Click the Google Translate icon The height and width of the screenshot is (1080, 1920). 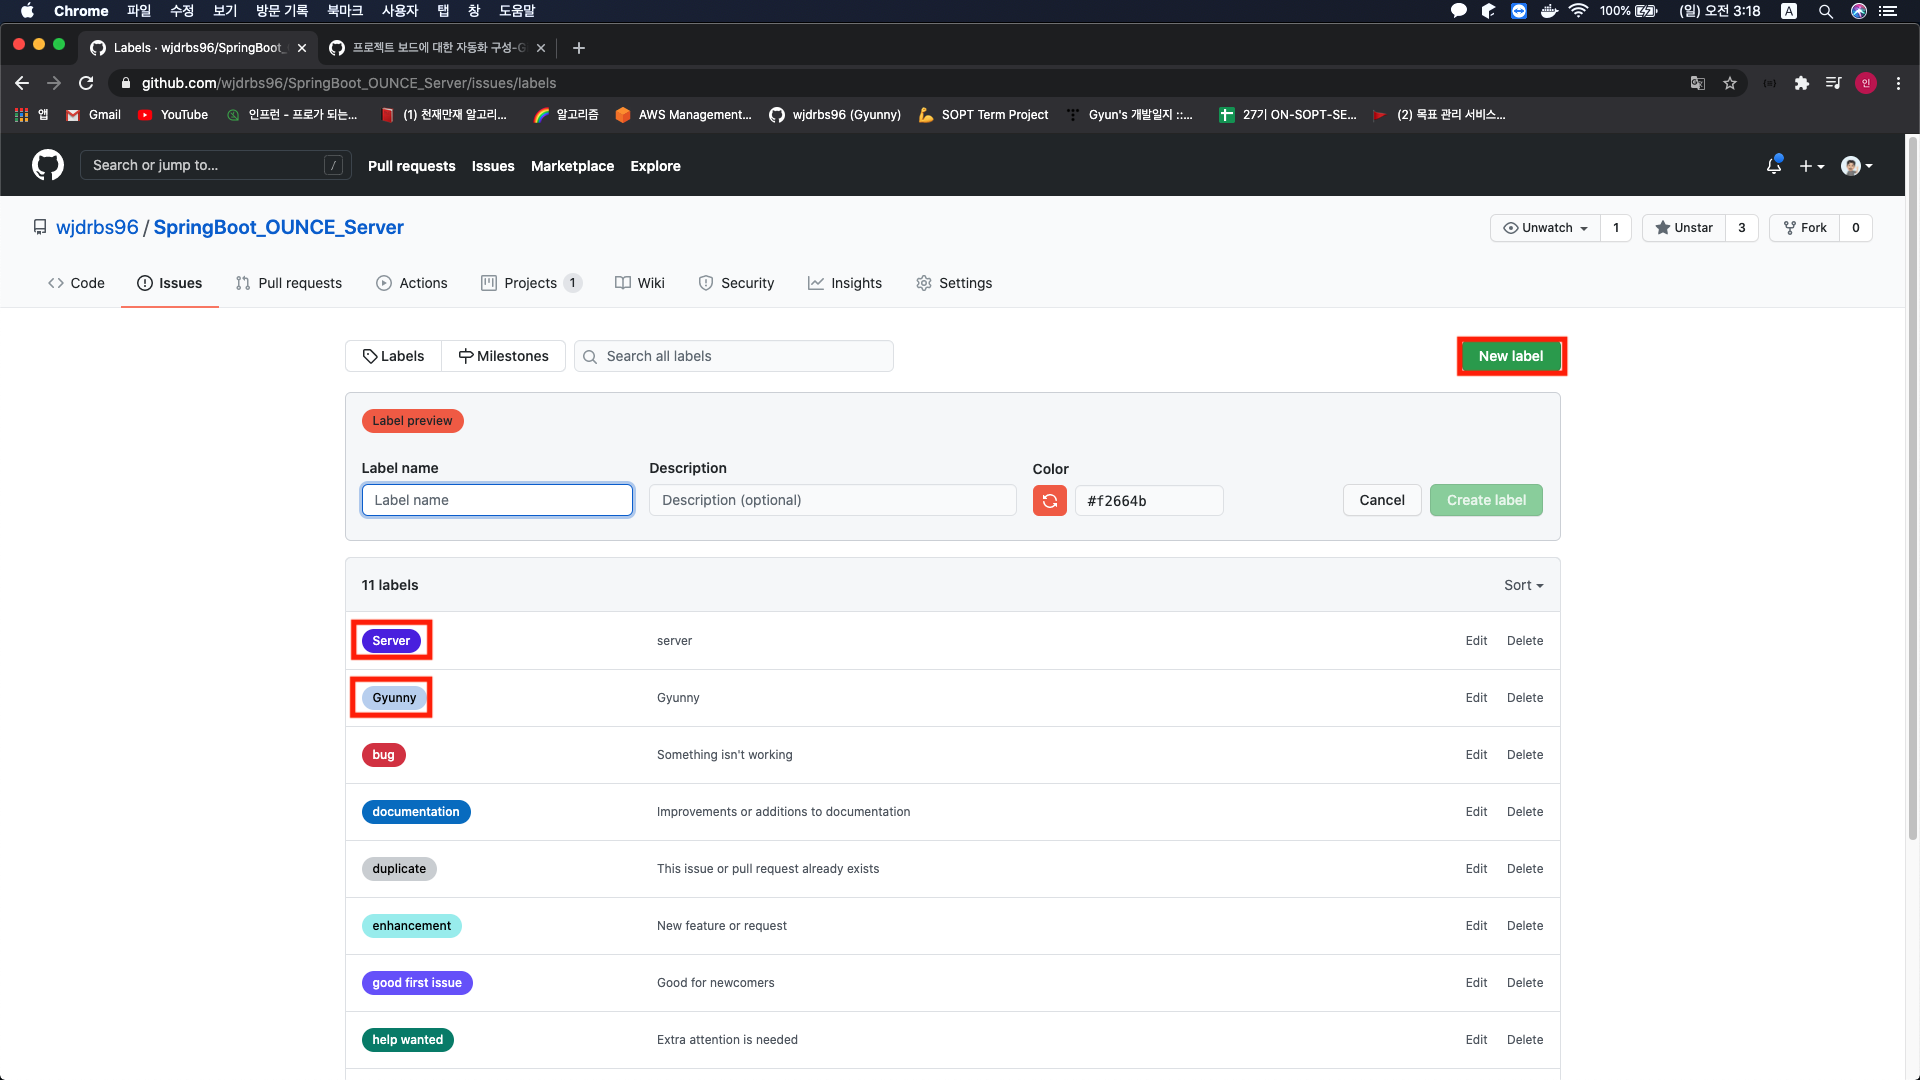click(x=1697, y=83)
